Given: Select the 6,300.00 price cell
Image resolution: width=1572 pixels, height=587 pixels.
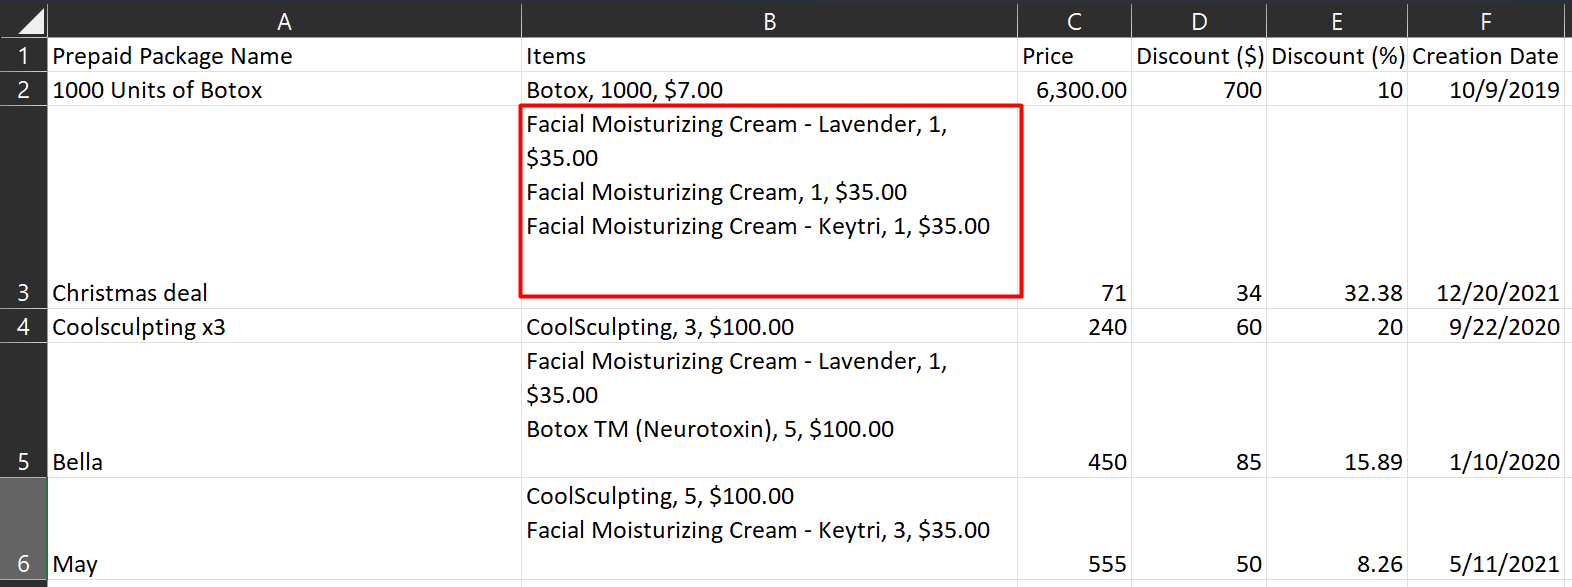Looking at the screenshot, I should [x=1074, y=89].
